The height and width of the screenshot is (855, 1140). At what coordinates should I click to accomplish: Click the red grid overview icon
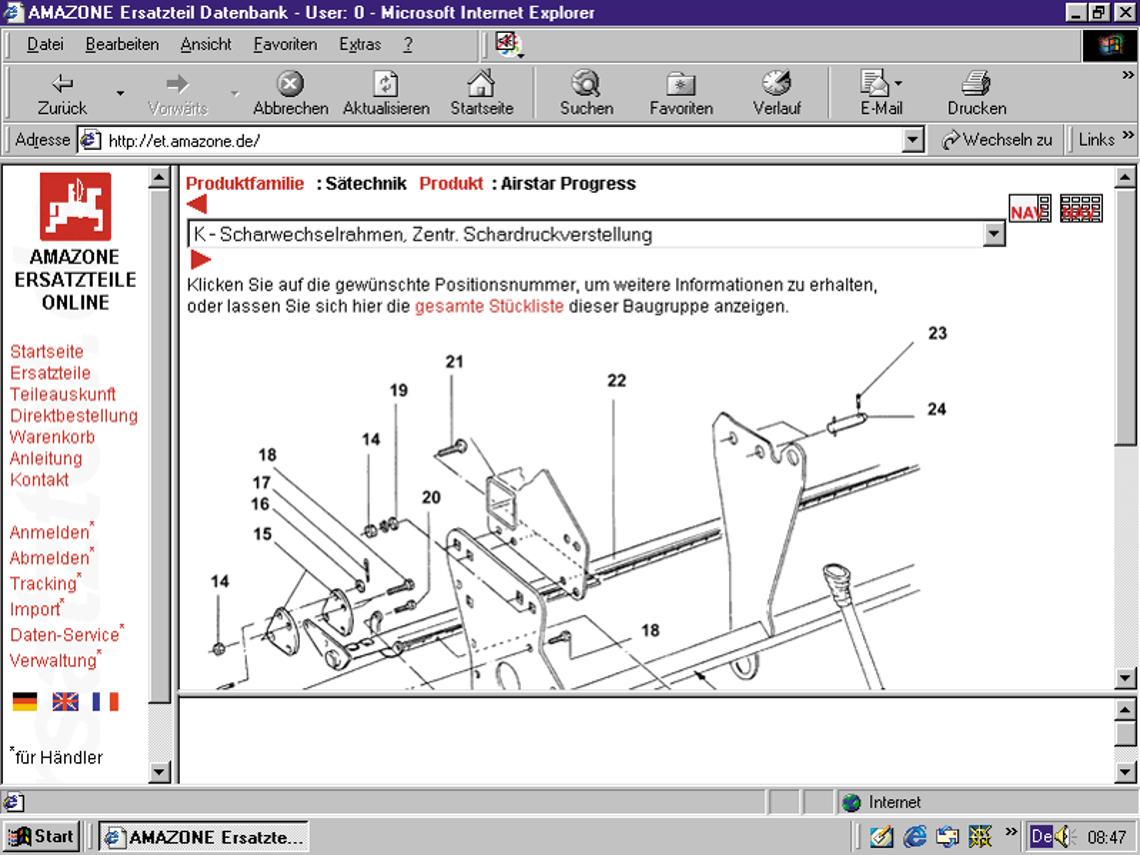click(1081, 209)
